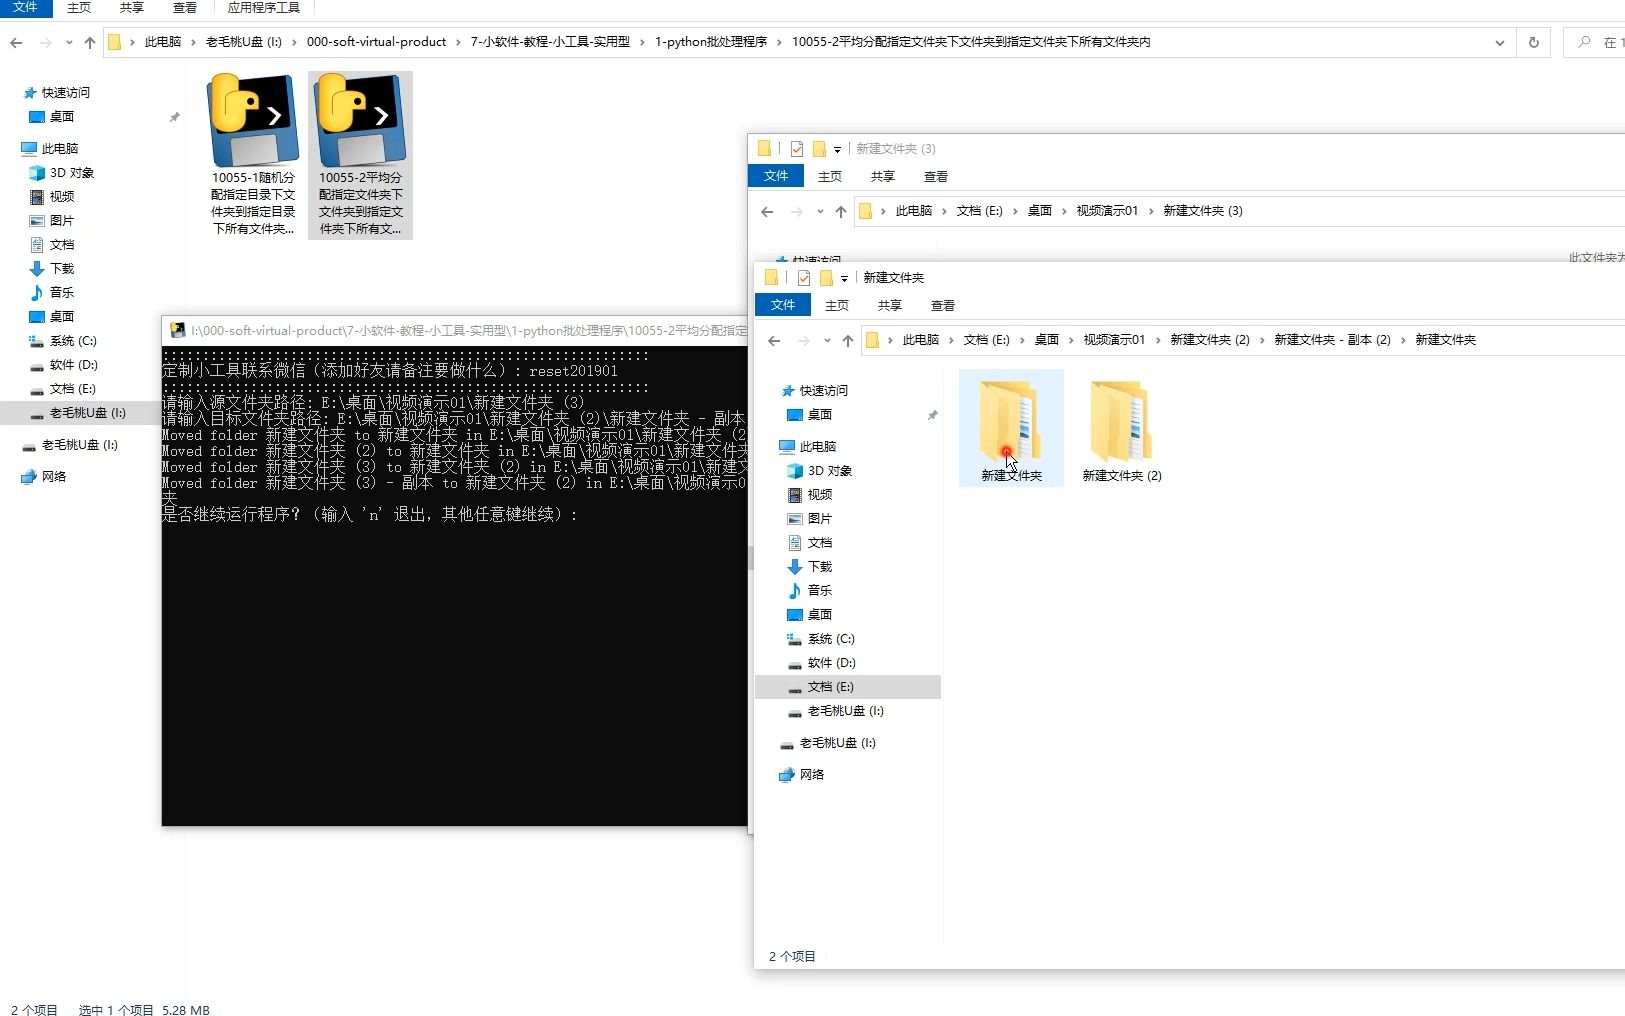The width and height of the screenshot is (1625, 1016).
Task: Go back in 新建文件夹 (3) window
Action: [x=767, y=211]
